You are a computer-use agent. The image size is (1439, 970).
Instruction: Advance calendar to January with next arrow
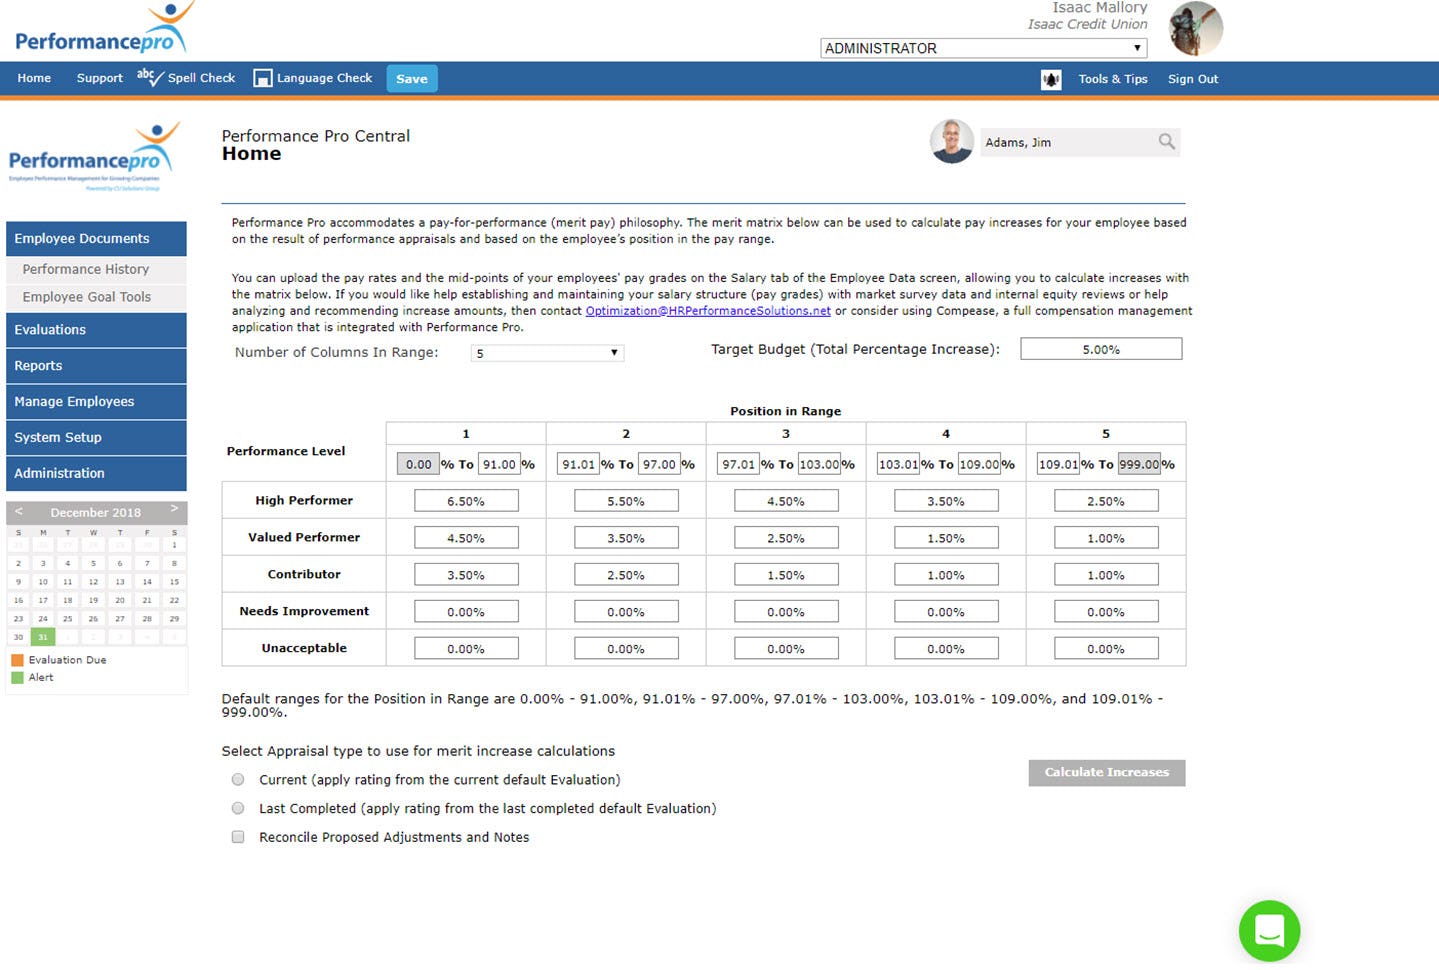173,511
